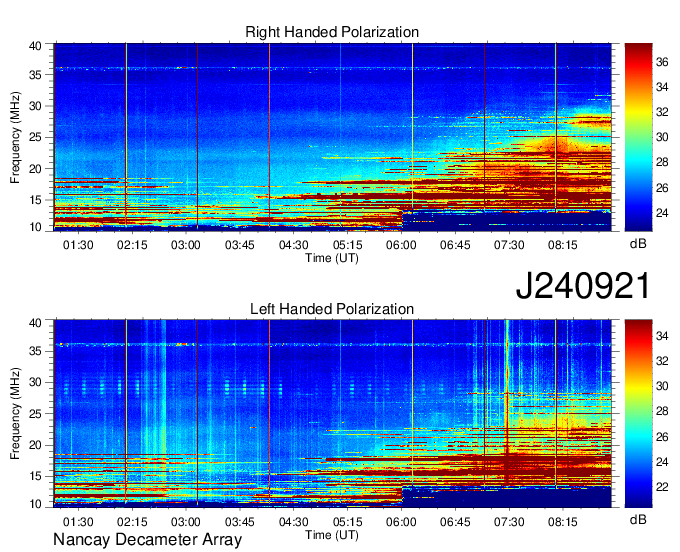Click 07:30 time tick on Left Handed plot
Screen dimensions: 680x552
509,522
